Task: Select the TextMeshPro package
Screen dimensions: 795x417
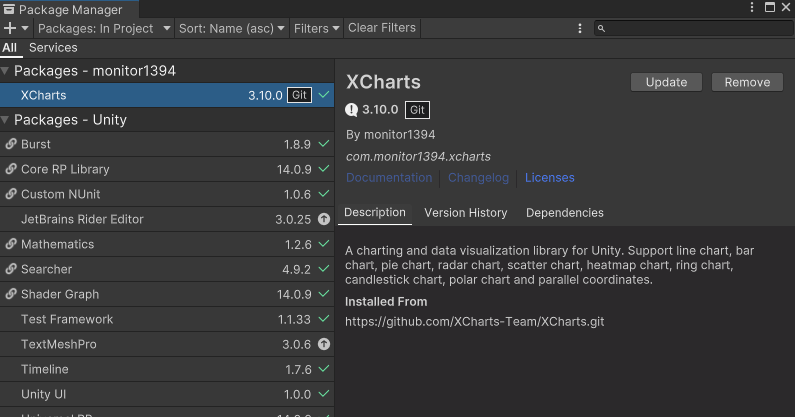Action: [167, 344]
